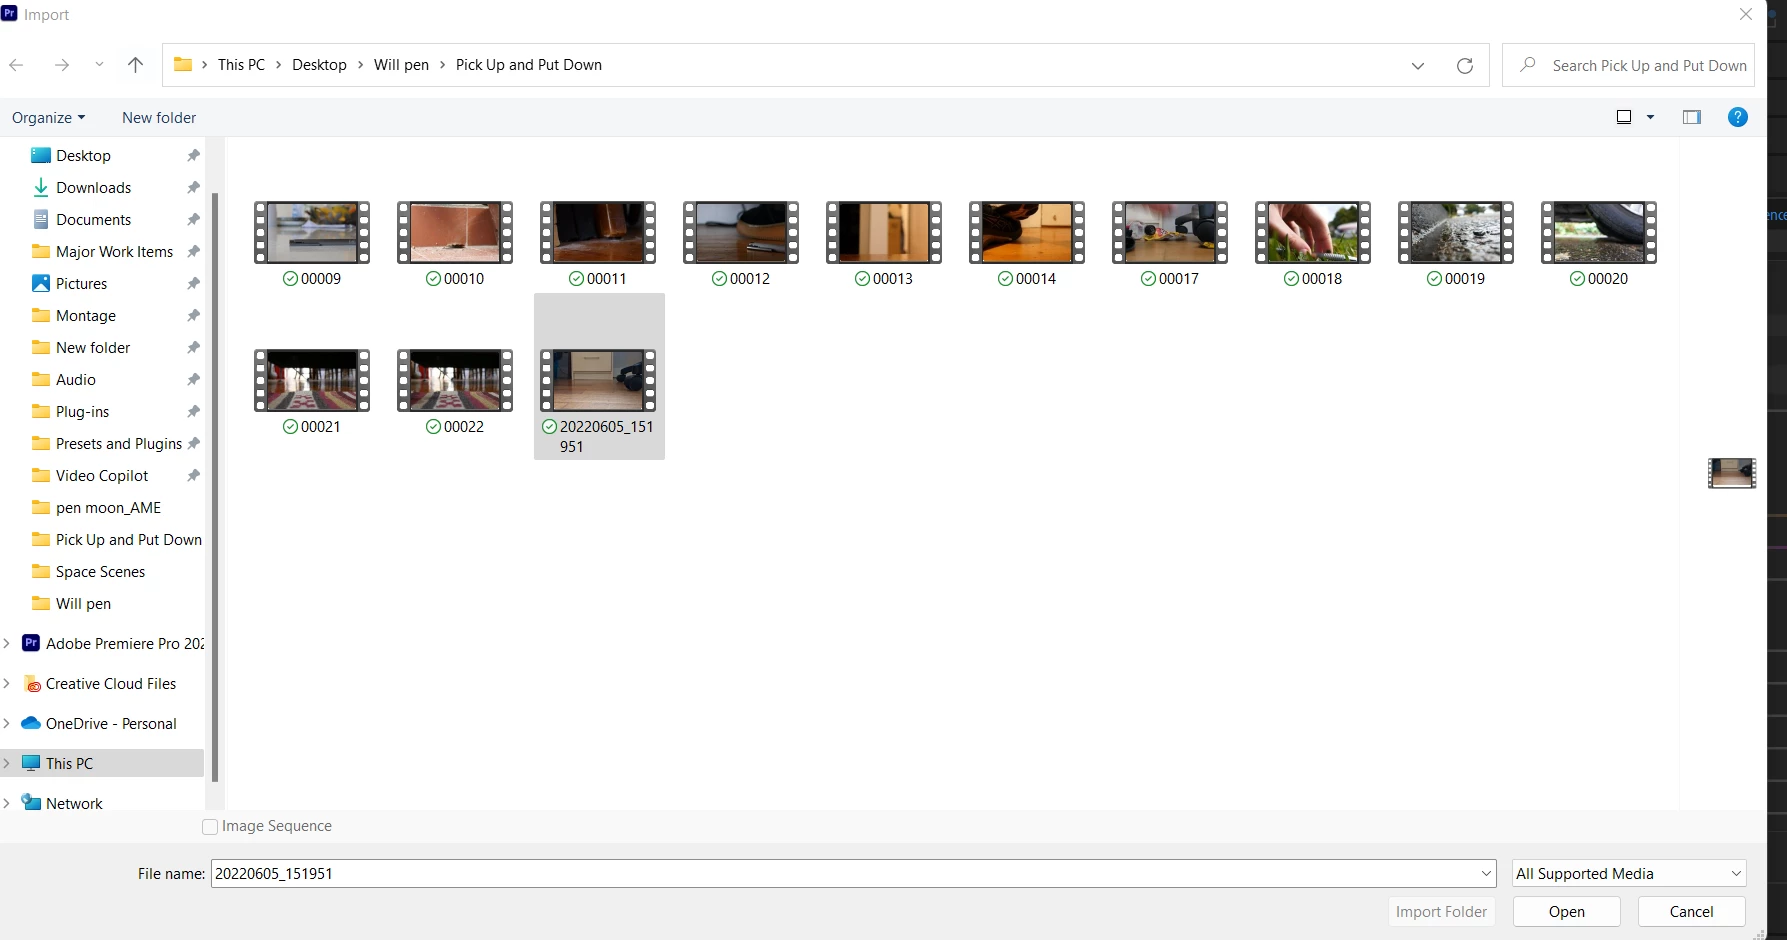1787x940 pixels.
Task: Expand Creative Cloud Files node
Action: click(x=7, y=683)
